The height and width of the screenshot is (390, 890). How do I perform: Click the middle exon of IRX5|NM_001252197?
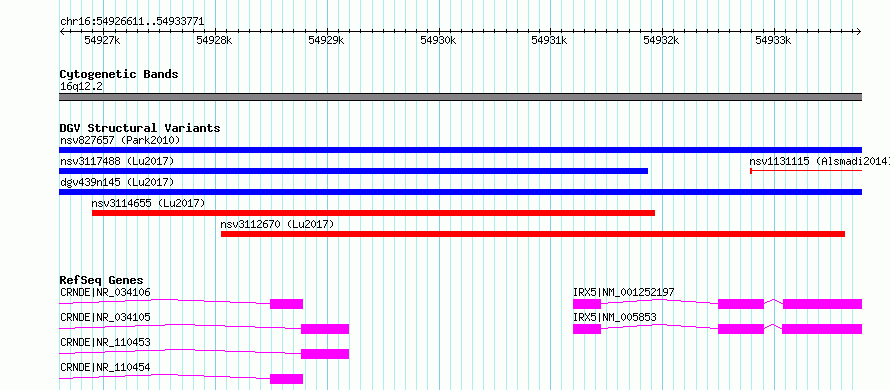pos(741,304)
